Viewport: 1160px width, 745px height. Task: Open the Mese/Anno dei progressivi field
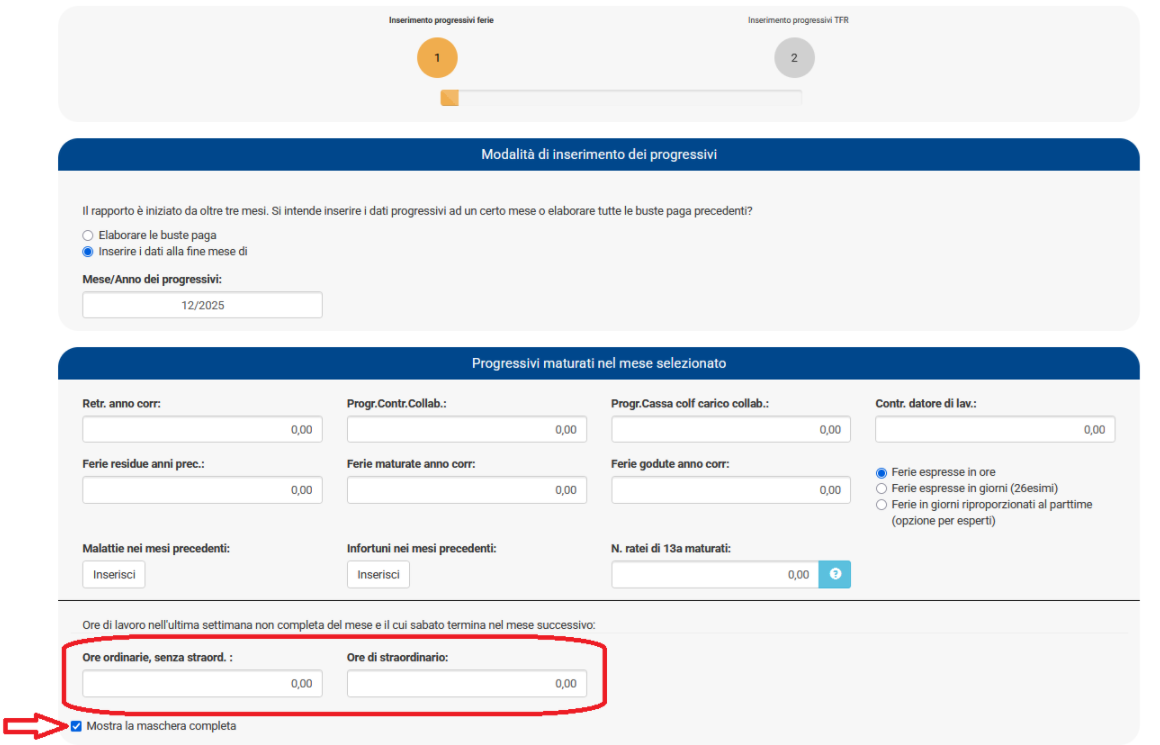pyautogui.click(x=202, y=305)
